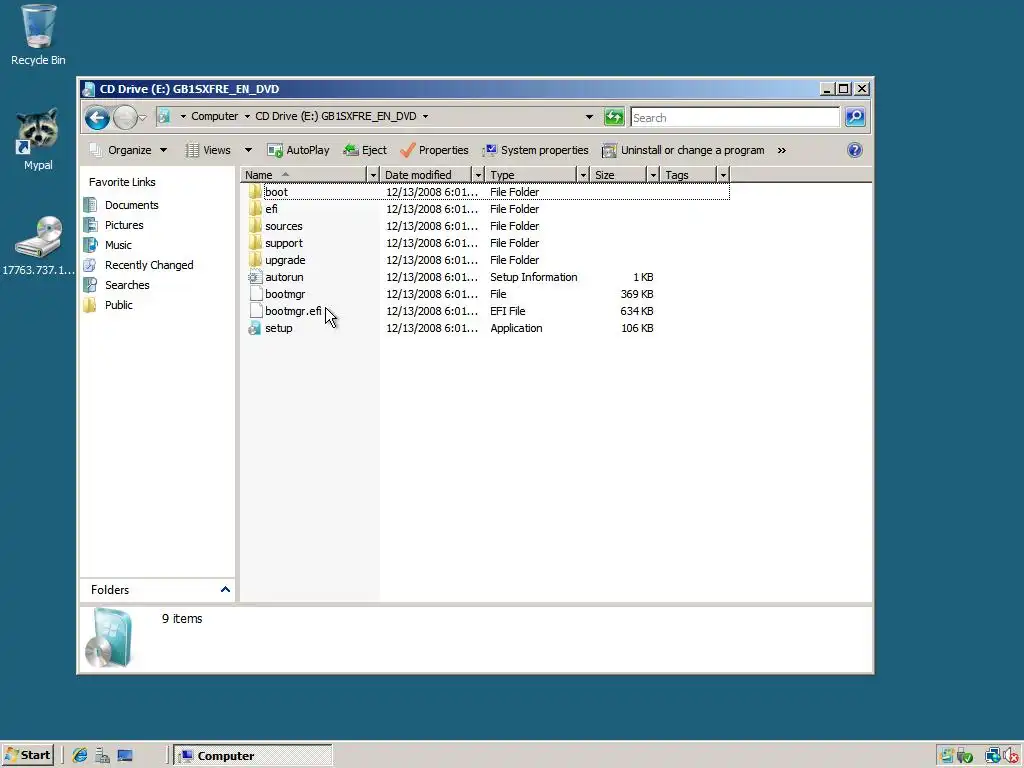Open Searches in Favorite Links
Viewport: 1024px width, 768px height.
pos(117,285)
